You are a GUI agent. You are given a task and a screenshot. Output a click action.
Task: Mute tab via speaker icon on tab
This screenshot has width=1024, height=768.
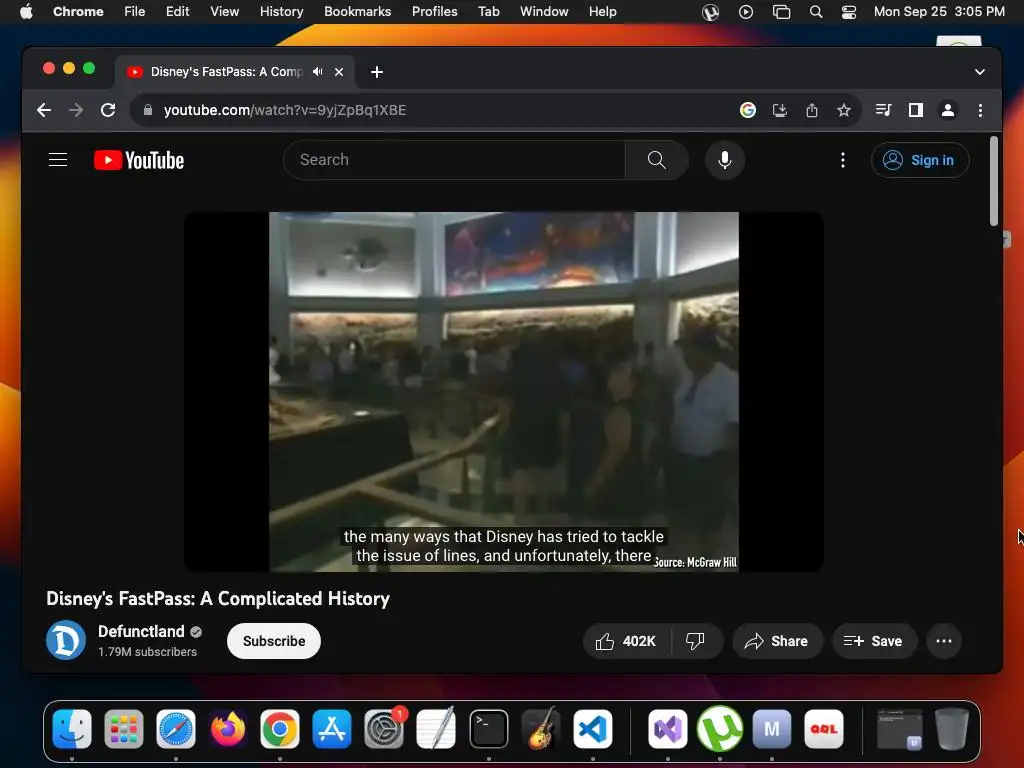(x=317, y=72)
